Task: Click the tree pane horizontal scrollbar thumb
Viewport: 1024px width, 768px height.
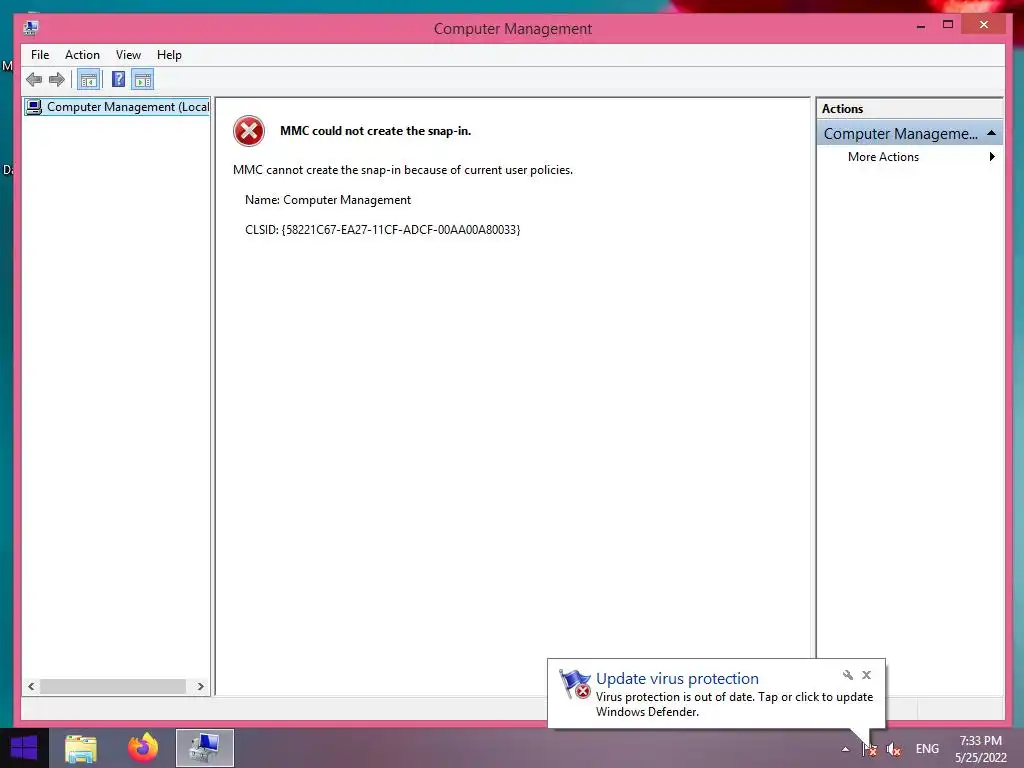Action: tap(112, 686)
